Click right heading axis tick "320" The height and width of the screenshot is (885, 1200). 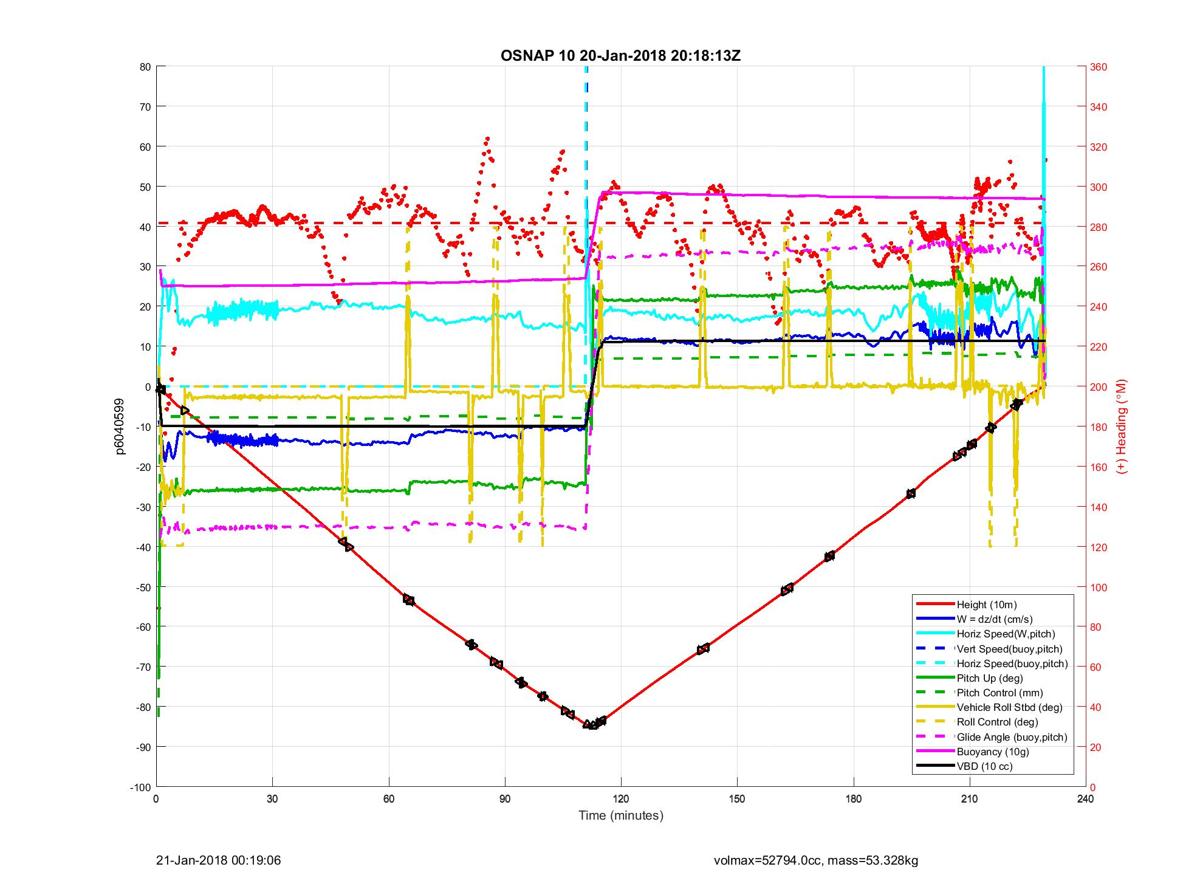[x=1100, y=147]
